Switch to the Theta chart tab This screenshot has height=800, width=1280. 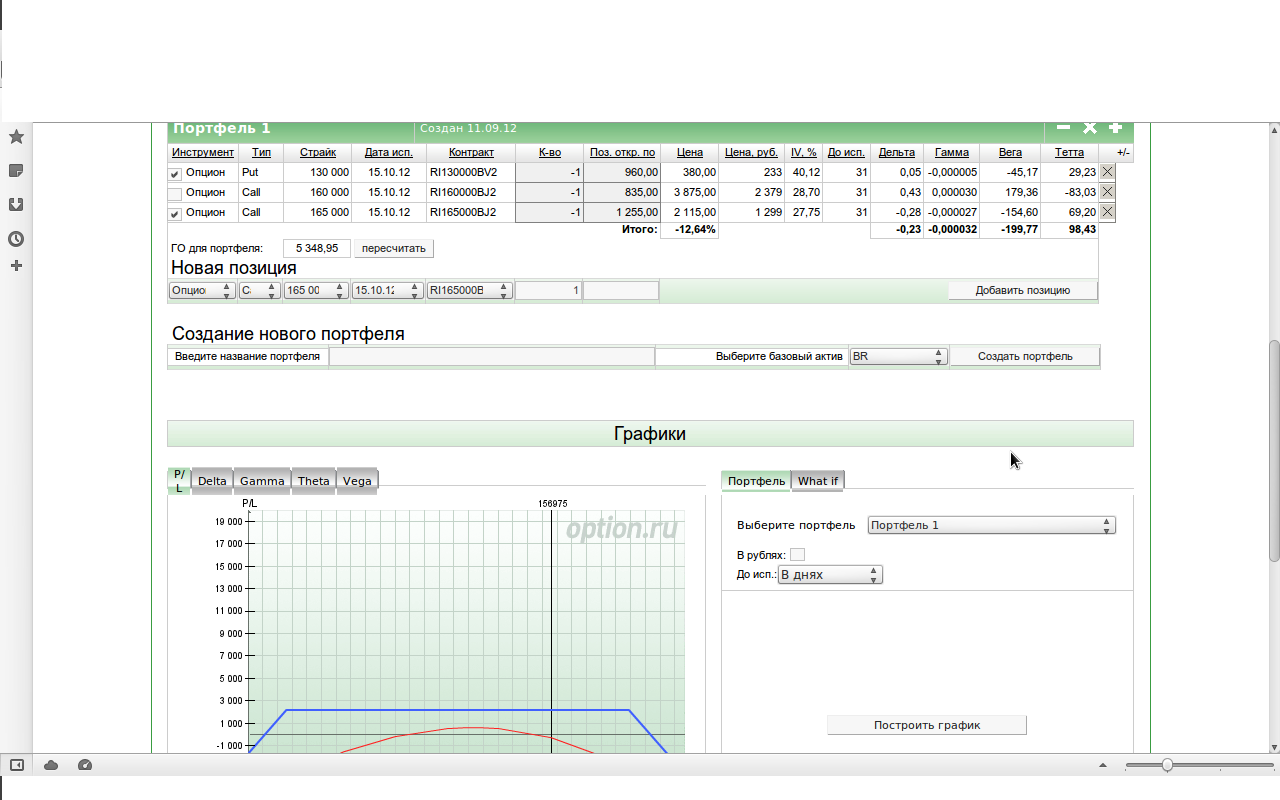313,481
